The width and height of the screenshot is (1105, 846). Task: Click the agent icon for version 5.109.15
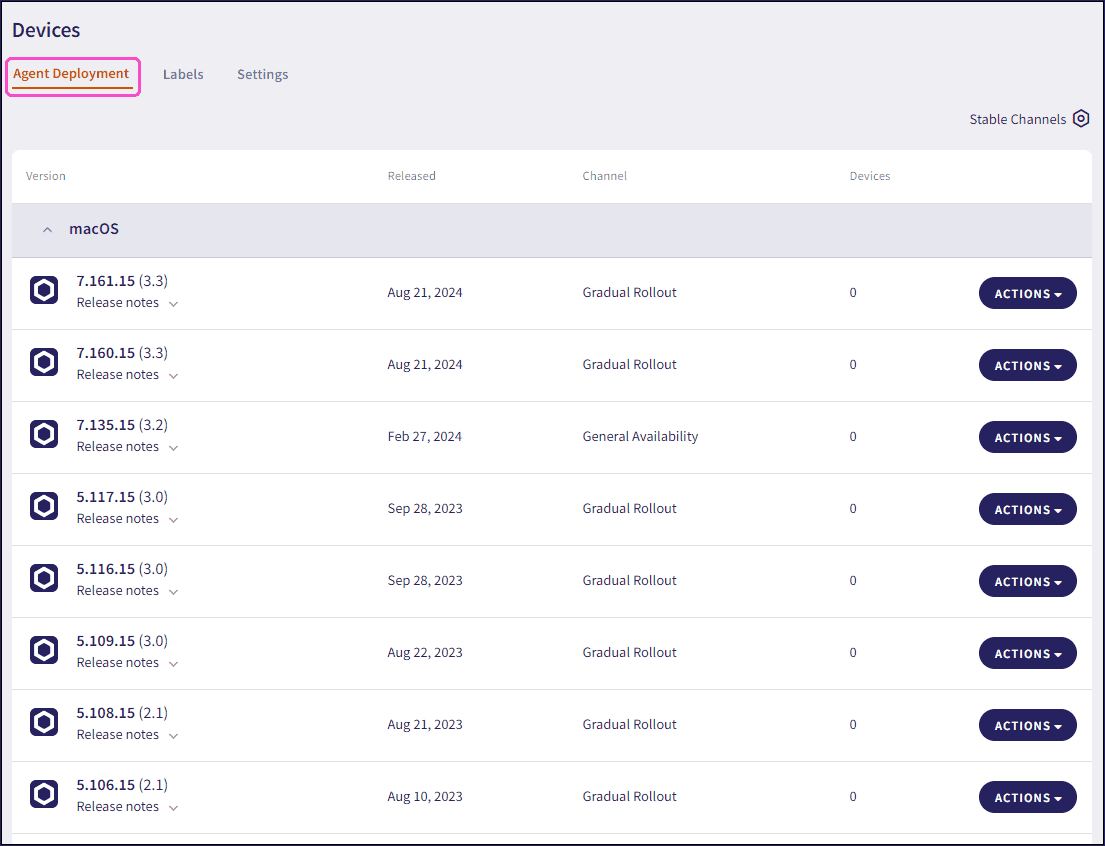(x=44, y=650)
